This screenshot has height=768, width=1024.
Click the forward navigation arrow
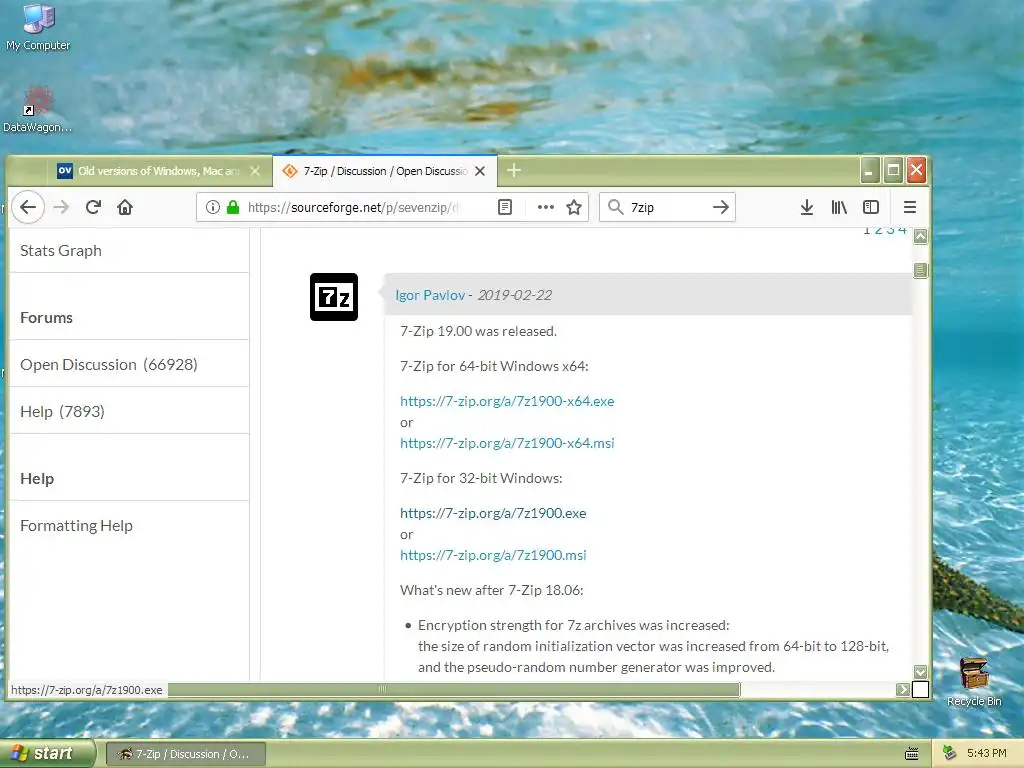[x=61, y=207]
